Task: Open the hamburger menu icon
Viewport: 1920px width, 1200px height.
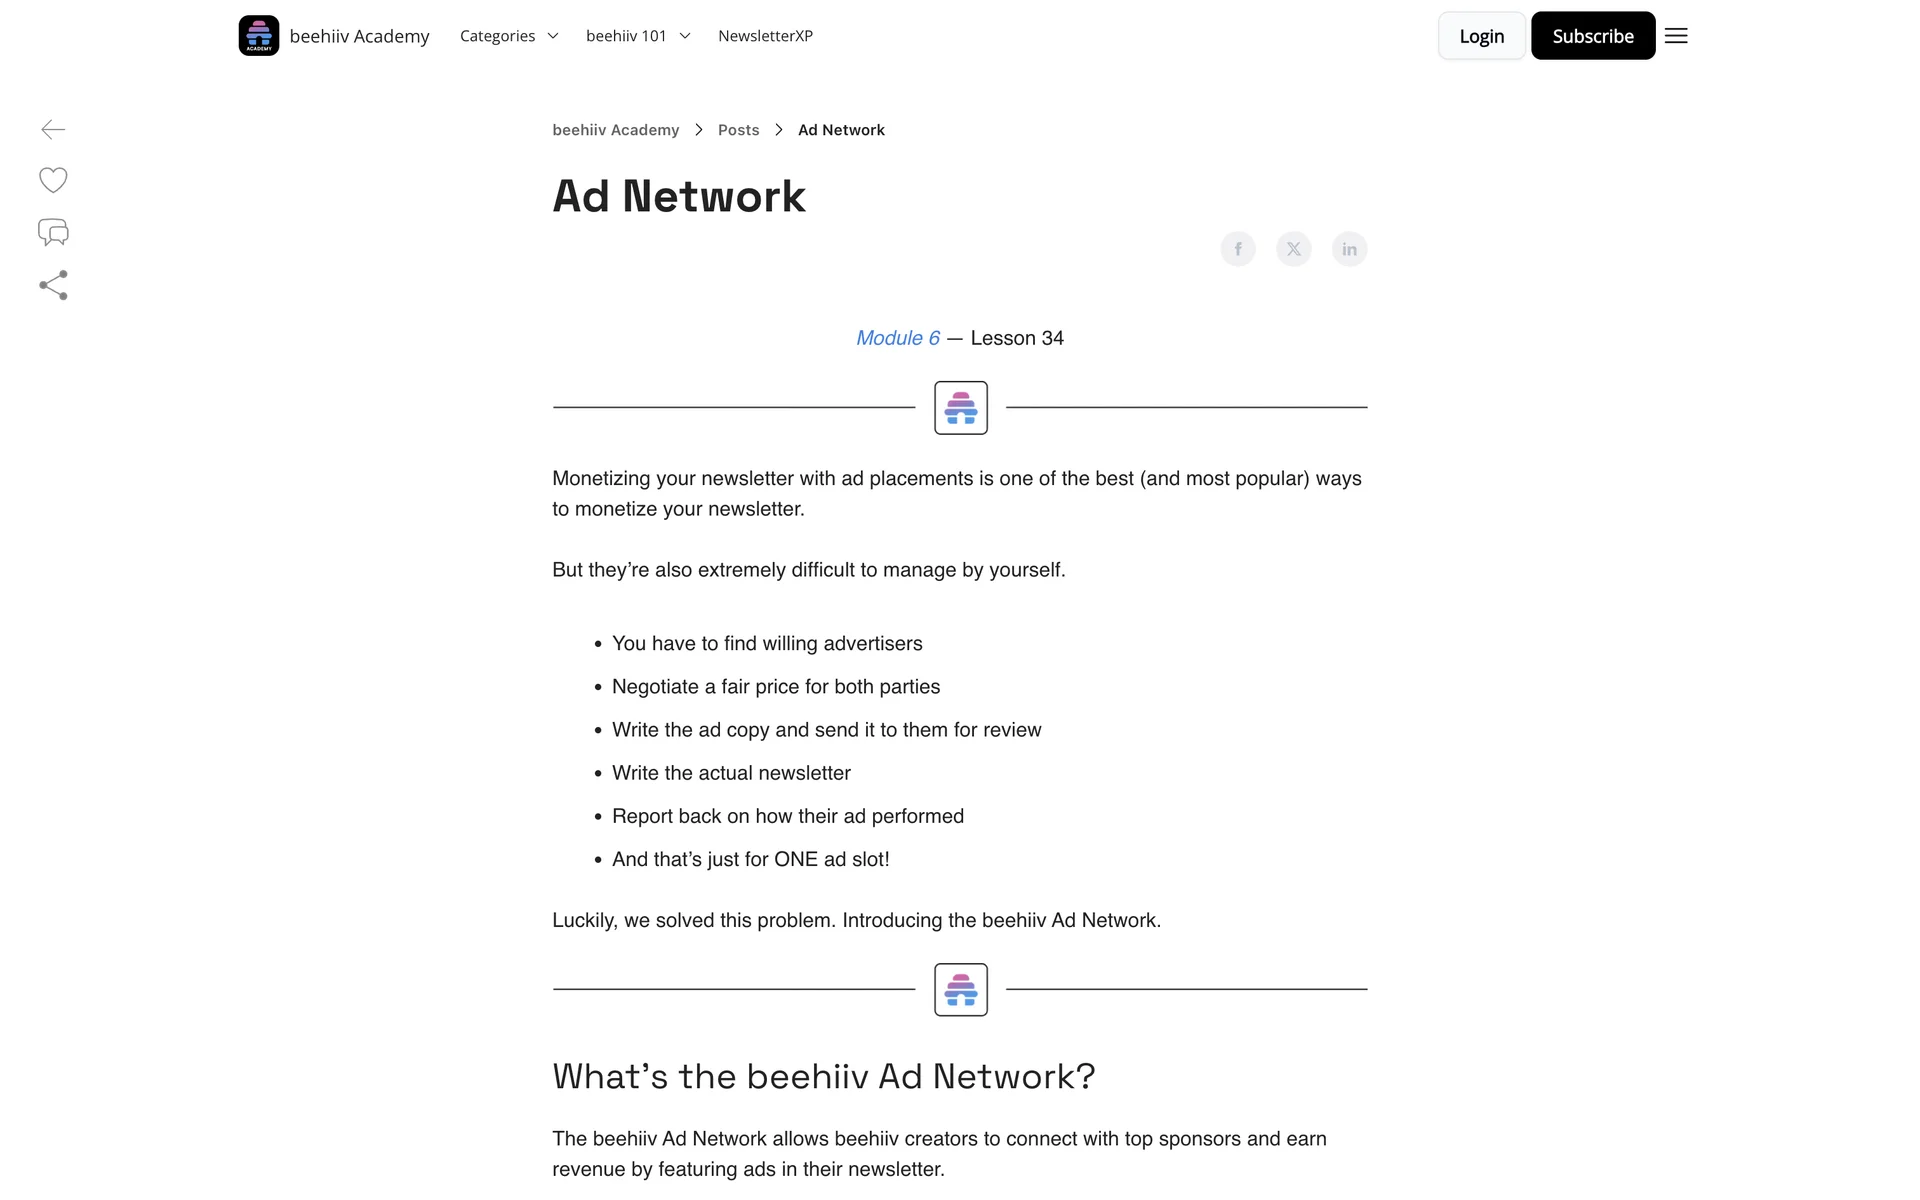Action: pos(1676,36)
